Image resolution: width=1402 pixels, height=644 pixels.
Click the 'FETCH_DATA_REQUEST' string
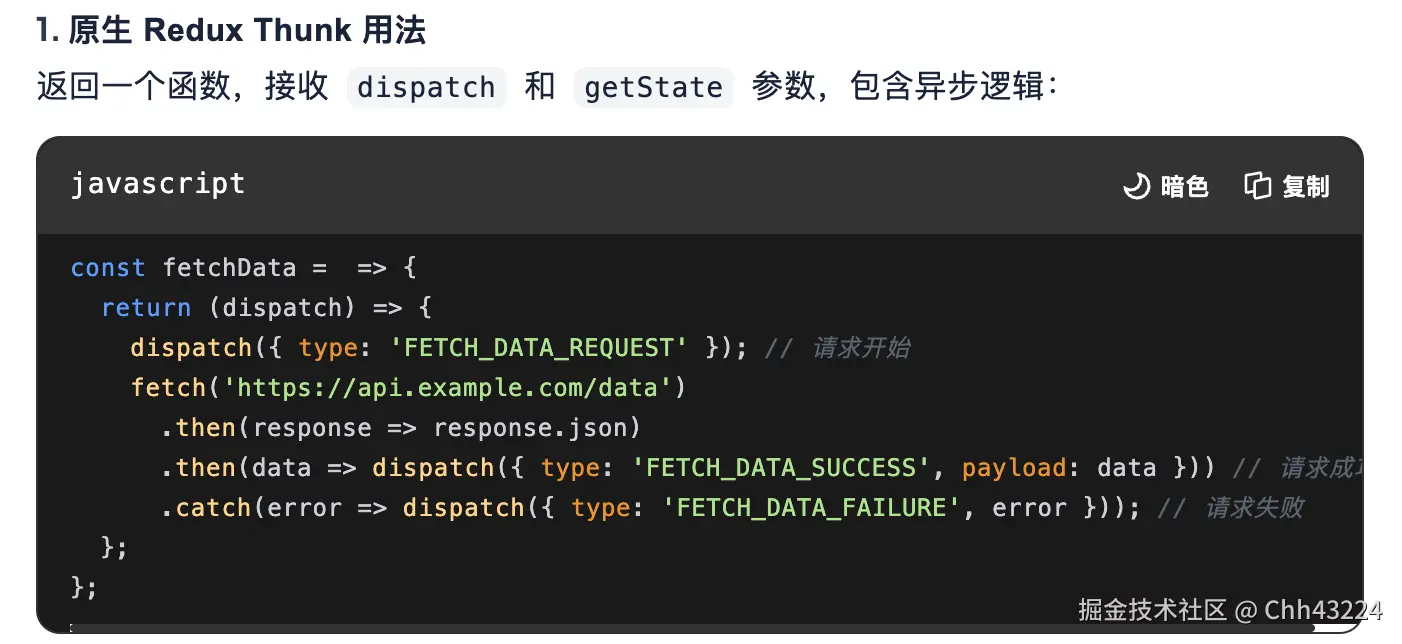(x=539, y=348)
